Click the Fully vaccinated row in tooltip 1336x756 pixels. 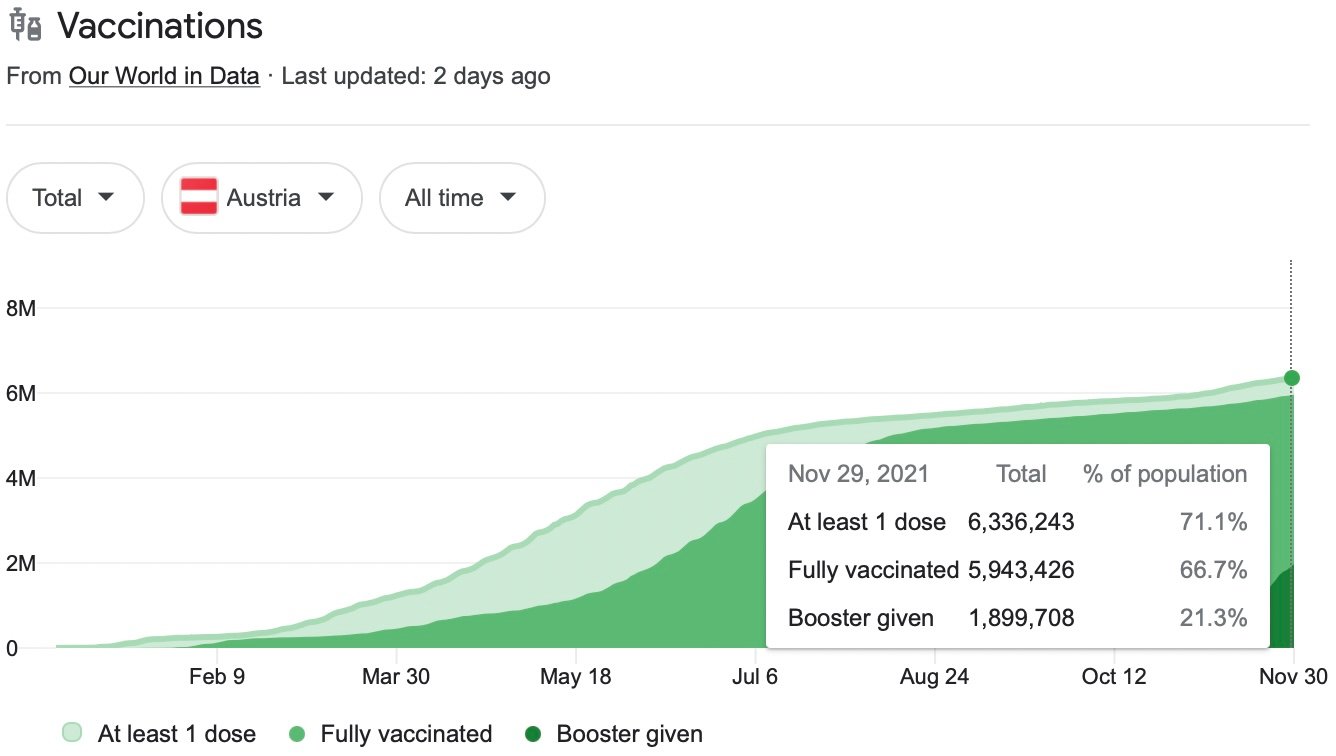(1017, 570)
